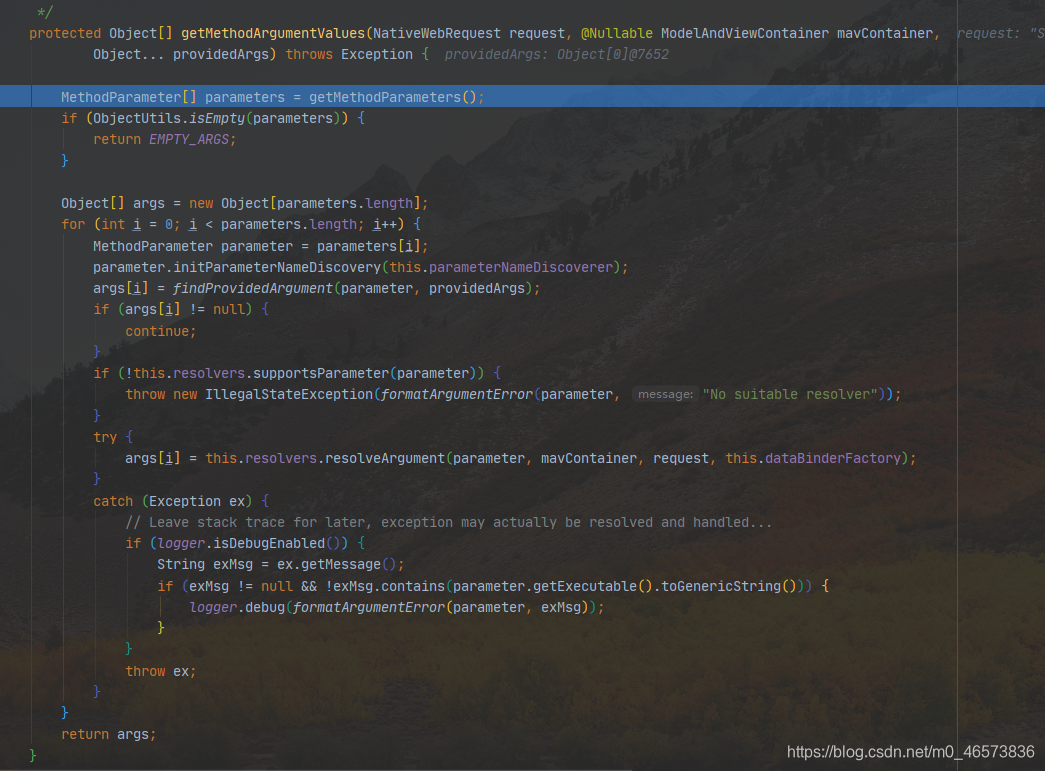Image resolution: width=1045 pixels, height=771 pixels.
Task: Click the isEmpty call on ObjectUtils
Action: point(217,119)
